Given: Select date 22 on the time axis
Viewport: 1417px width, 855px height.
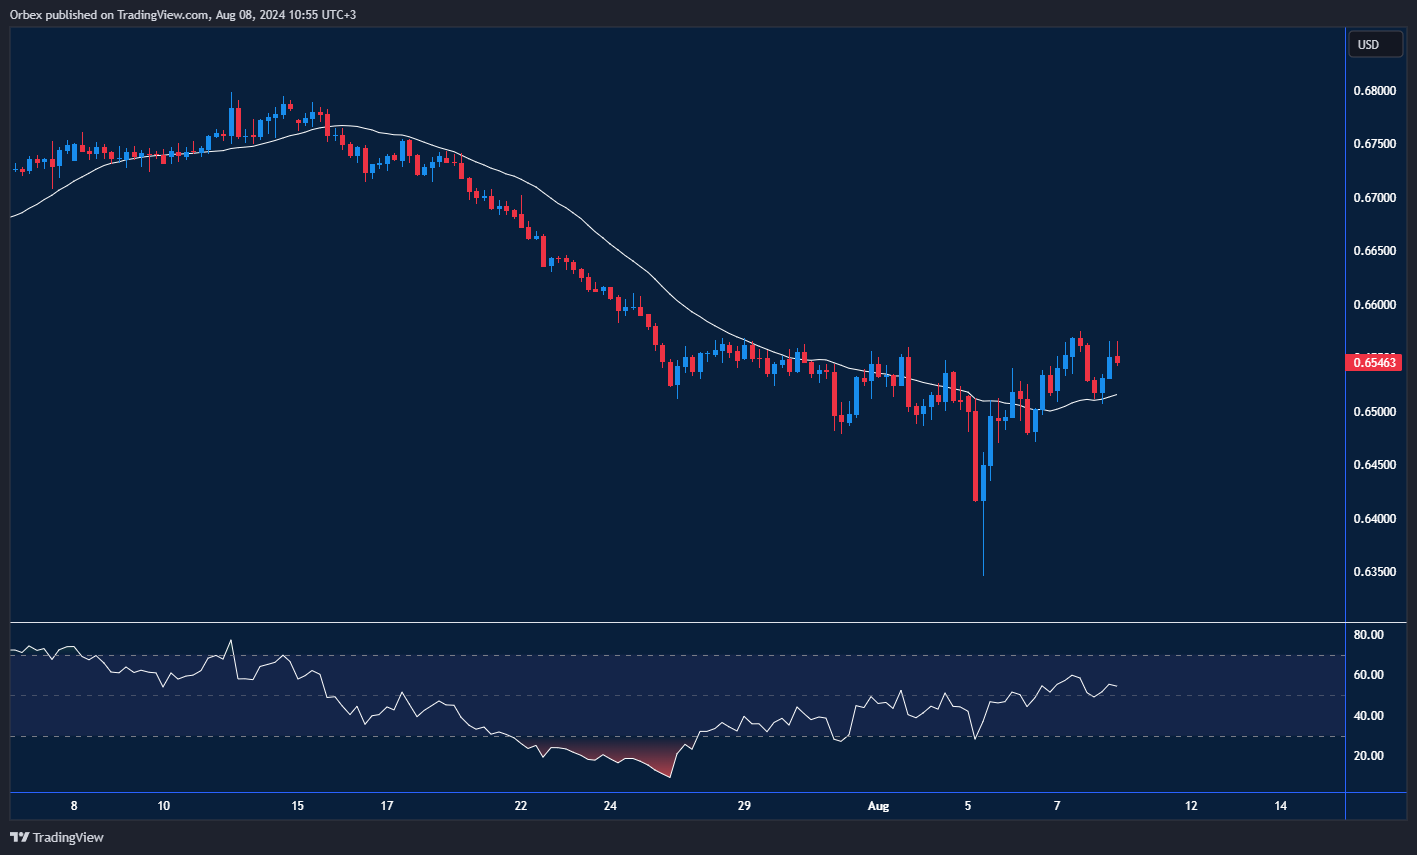Looking at the screenshot, I should point(520,805).
